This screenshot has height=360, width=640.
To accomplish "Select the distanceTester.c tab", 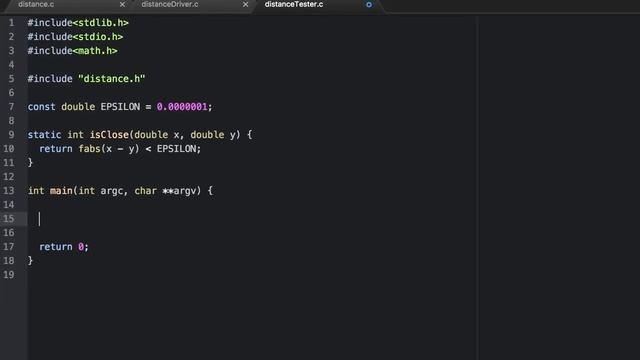I will pyautogui.click(x=294, y=4).
